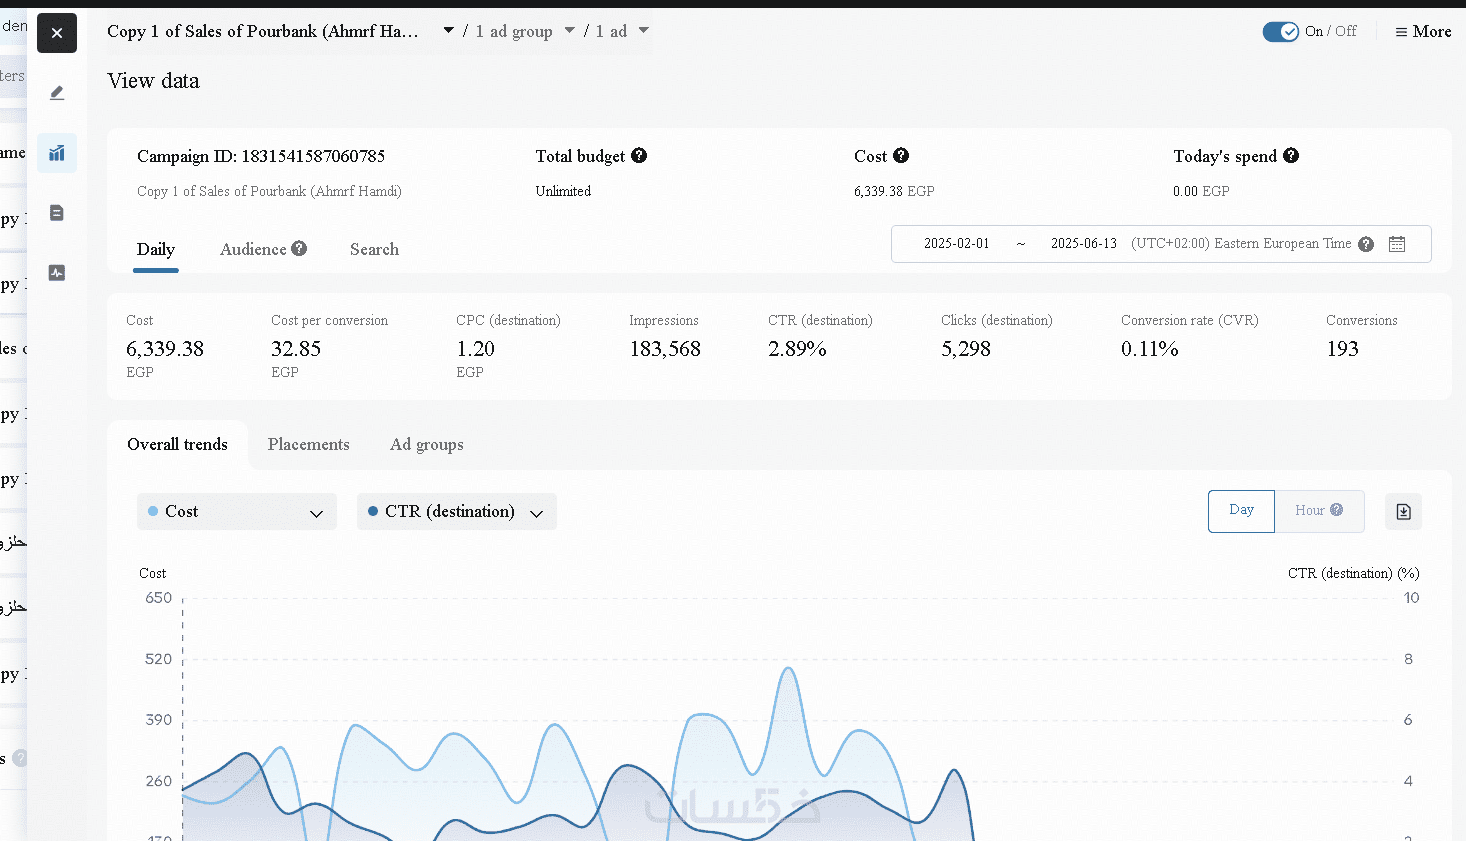Click the pencil edit icon in sidebar
The image size is (1466, 841).
[x=57, y=93]
